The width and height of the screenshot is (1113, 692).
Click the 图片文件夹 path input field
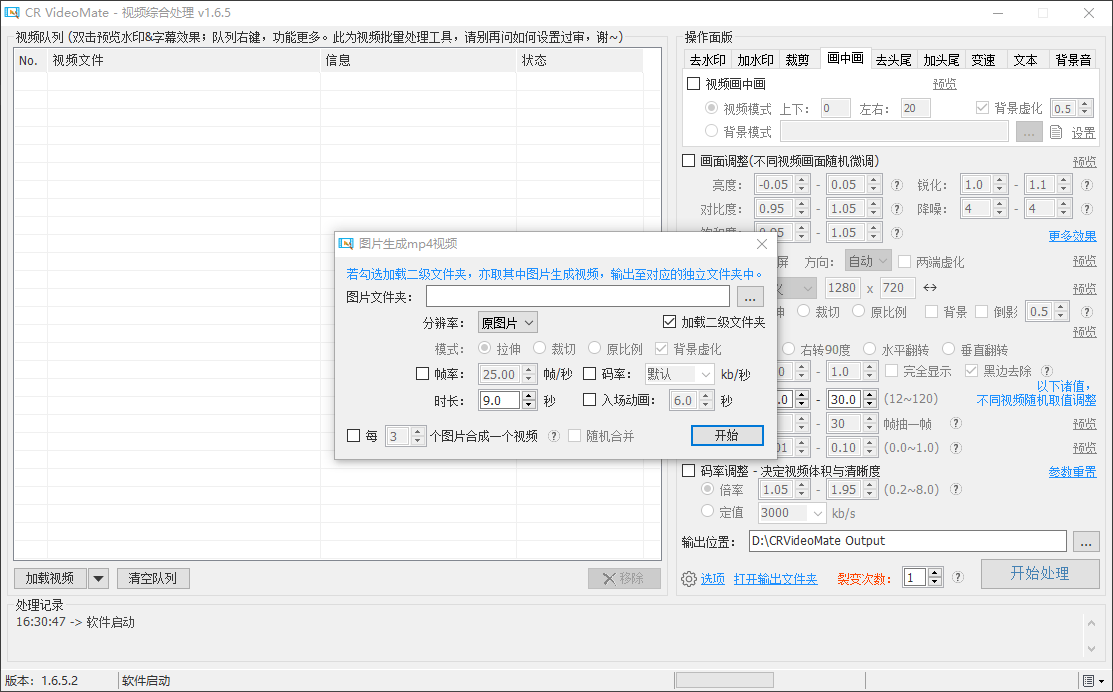[x=577, y=297]
